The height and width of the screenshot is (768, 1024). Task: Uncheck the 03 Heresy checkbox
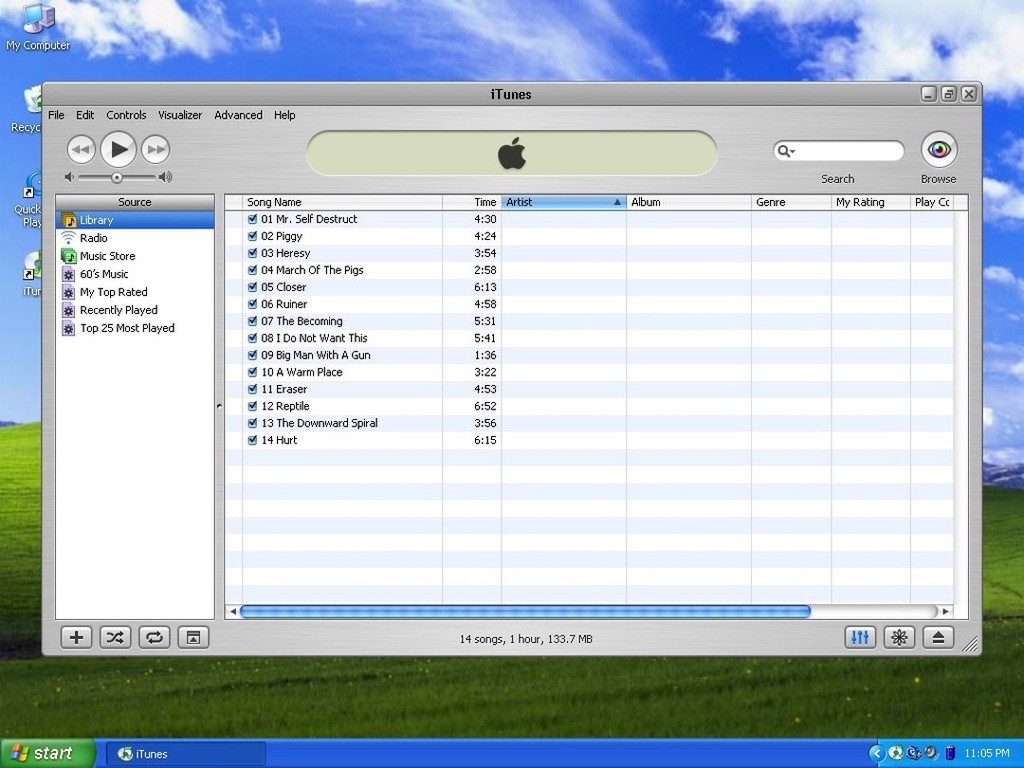[252, 253]
